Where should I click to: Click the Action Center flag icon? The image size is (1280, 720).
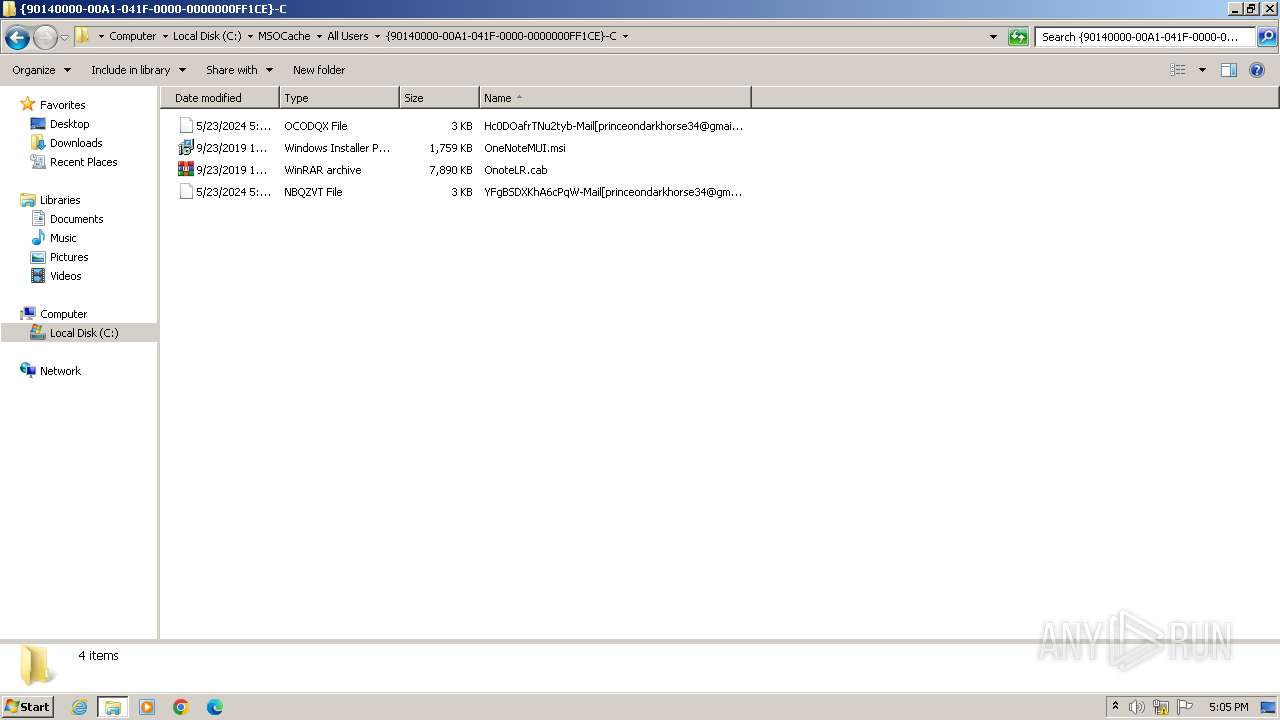pos(1185,707)
